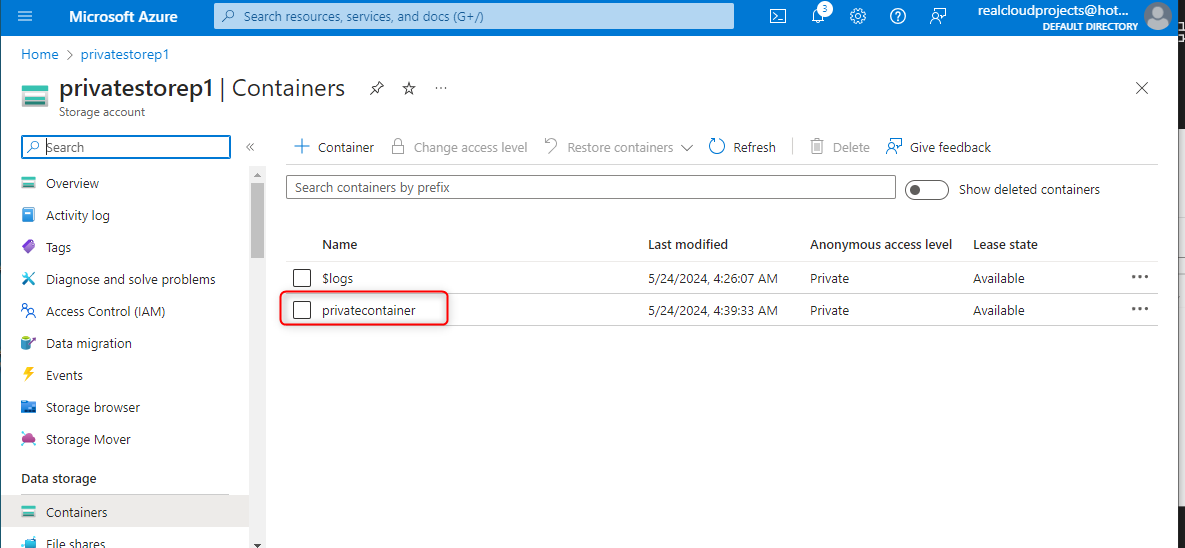Open the portal hamburger menu
Image resolution: width=1185 pixels, height=548 pixels.
pyautogui.click(x=25, y=16)
